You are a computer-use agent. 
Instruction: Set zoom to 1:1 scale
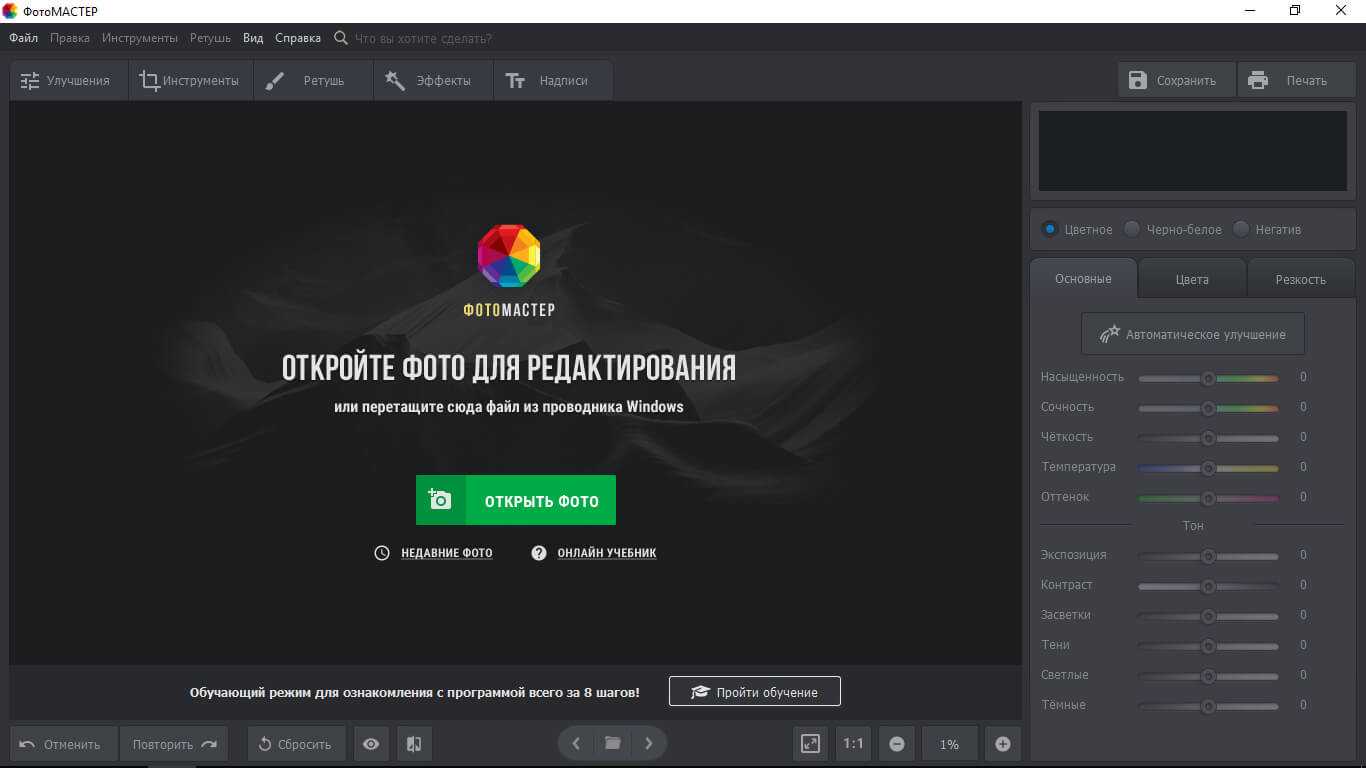853,744
